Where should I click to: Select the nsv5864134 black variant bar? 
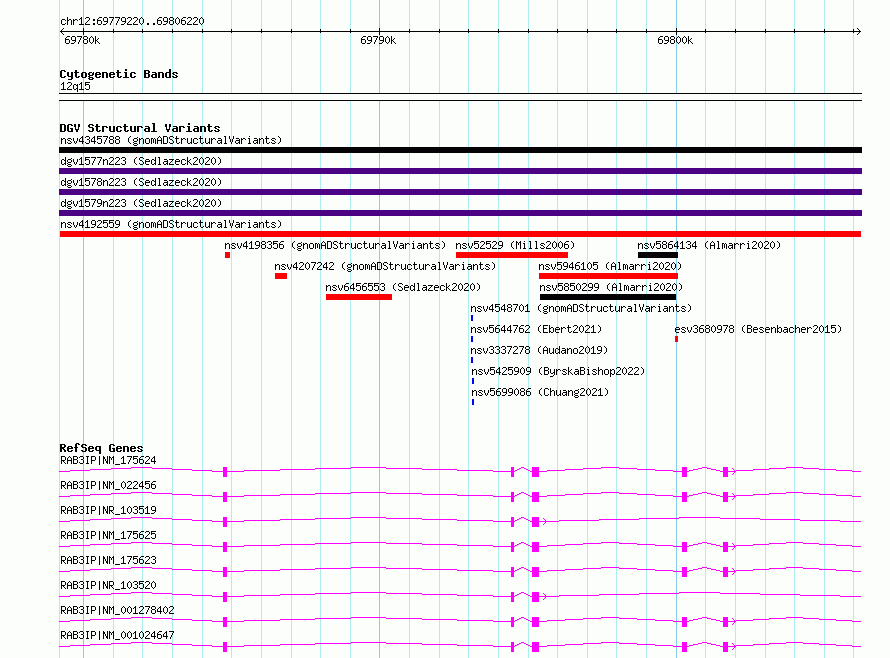[x=657, y=255]
